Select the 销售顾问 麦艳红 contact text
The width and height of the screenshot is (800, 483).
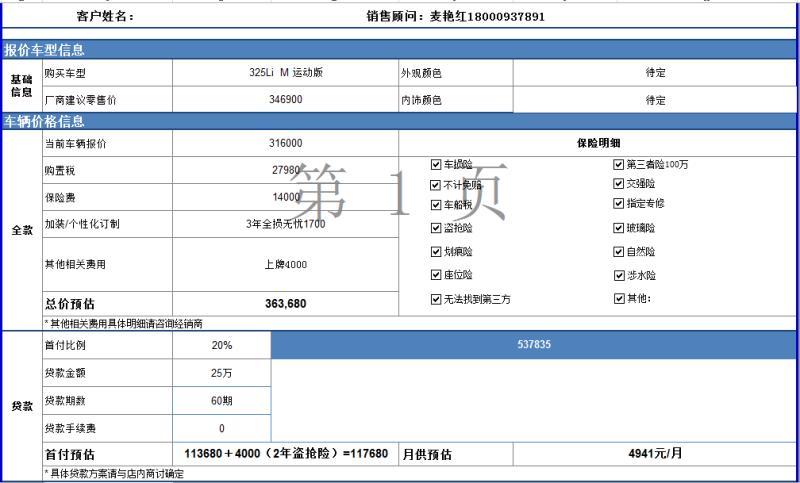(x=455, y=16)
